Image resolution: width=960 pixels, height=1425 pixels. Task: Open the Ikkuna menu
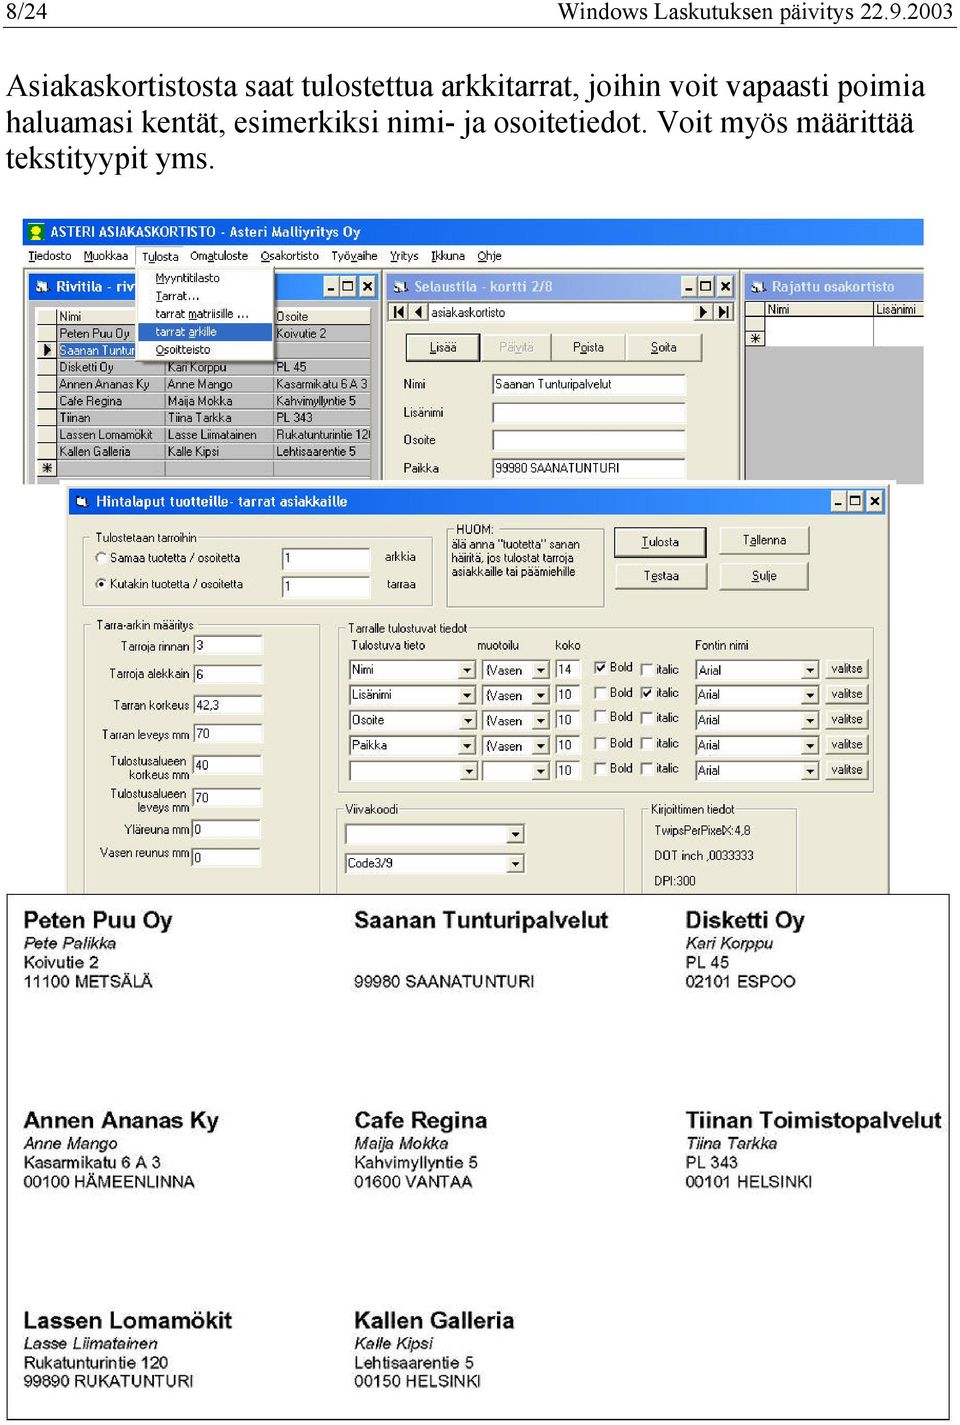click(x=448, y=256)
